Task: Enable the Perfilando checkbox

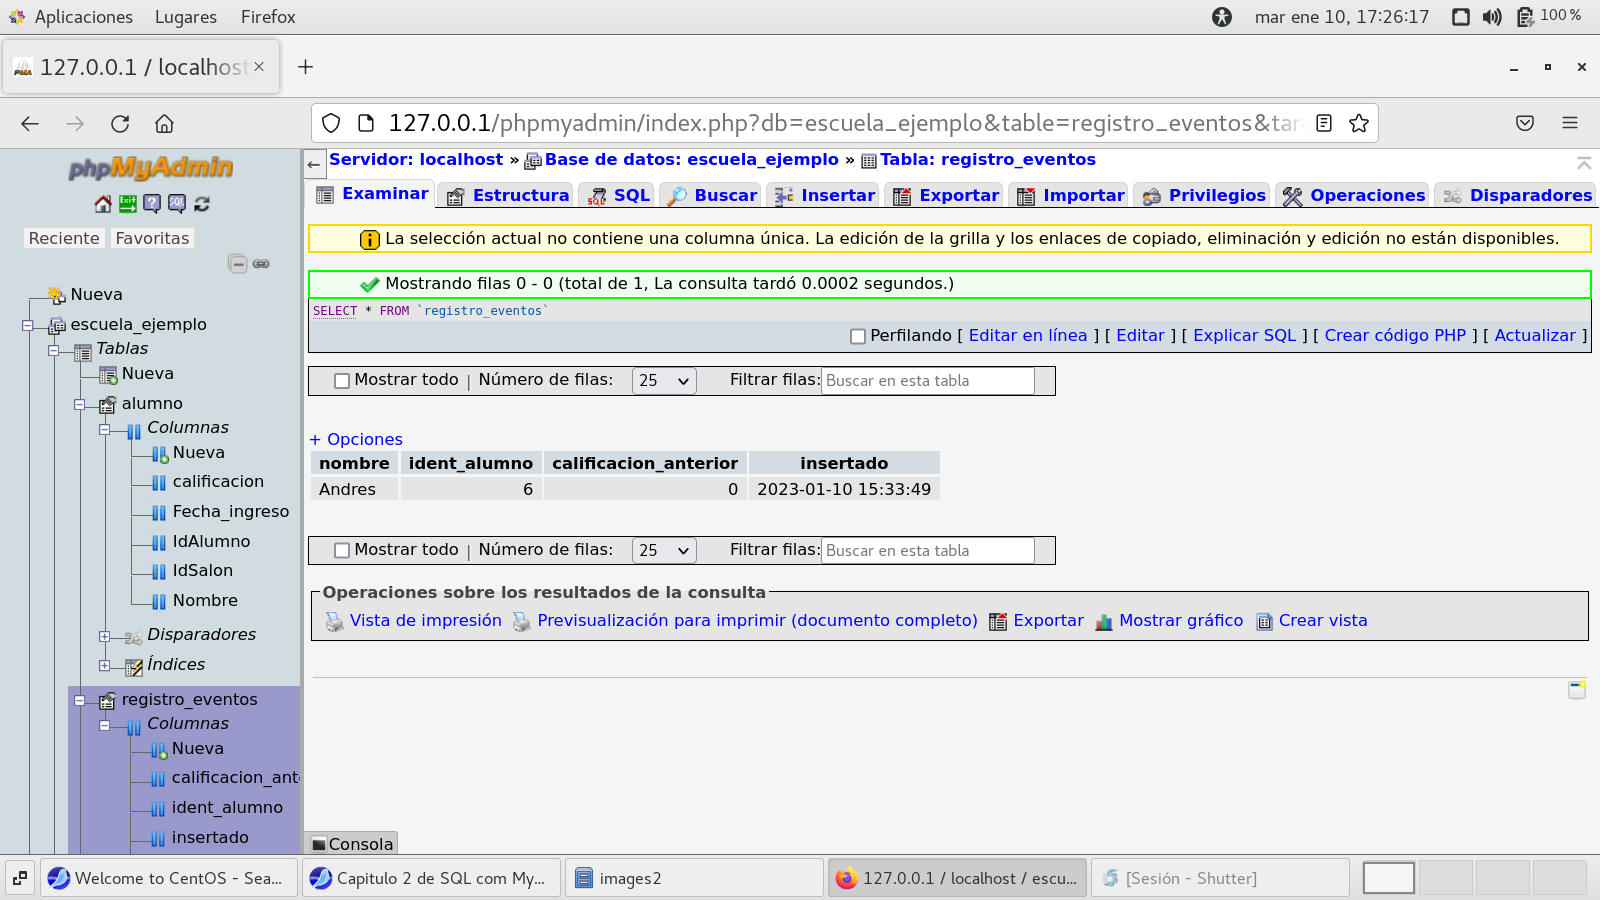Action: [857, 337]
